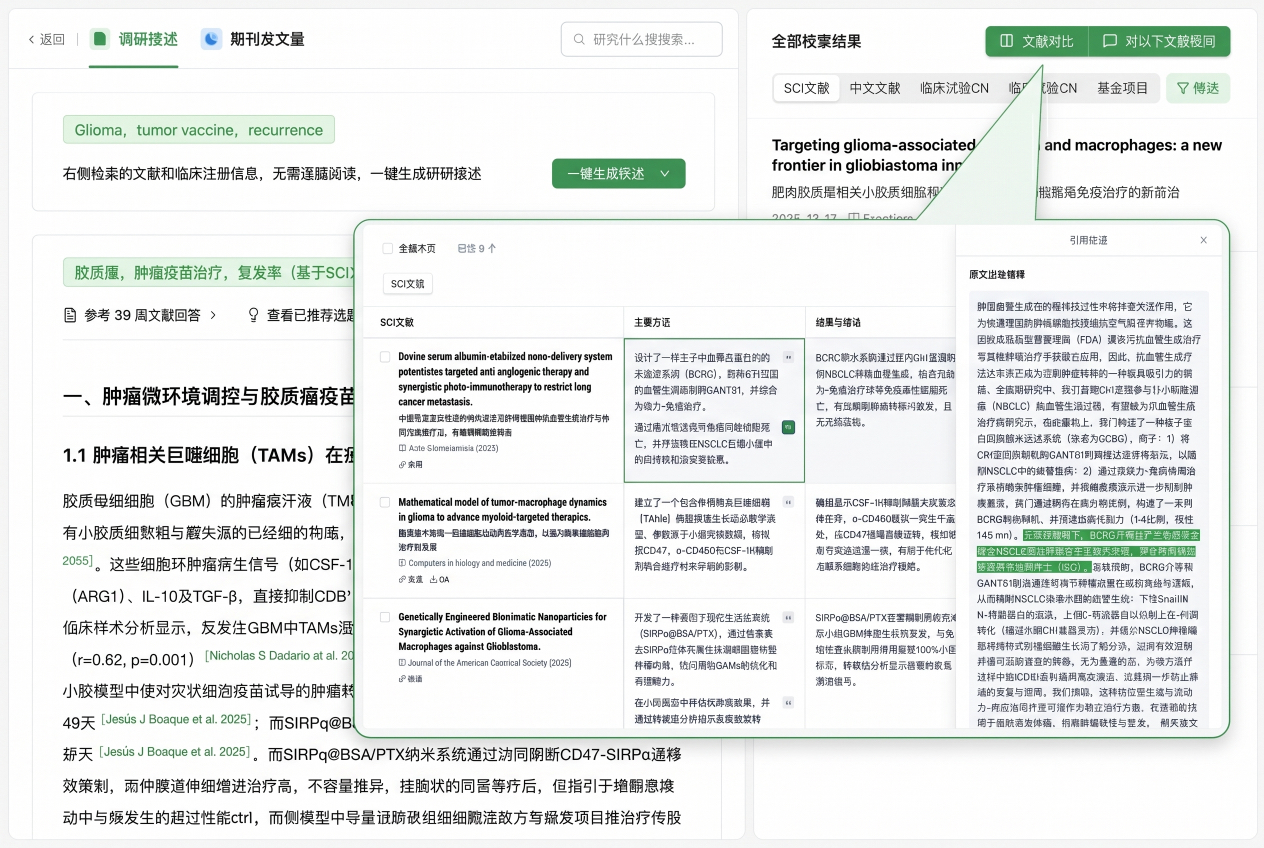Click the lower quote icon in Genetically Engineered row
Image resolution: width=1264 pixels, height=848 pixels.
[x=788, y=704]
